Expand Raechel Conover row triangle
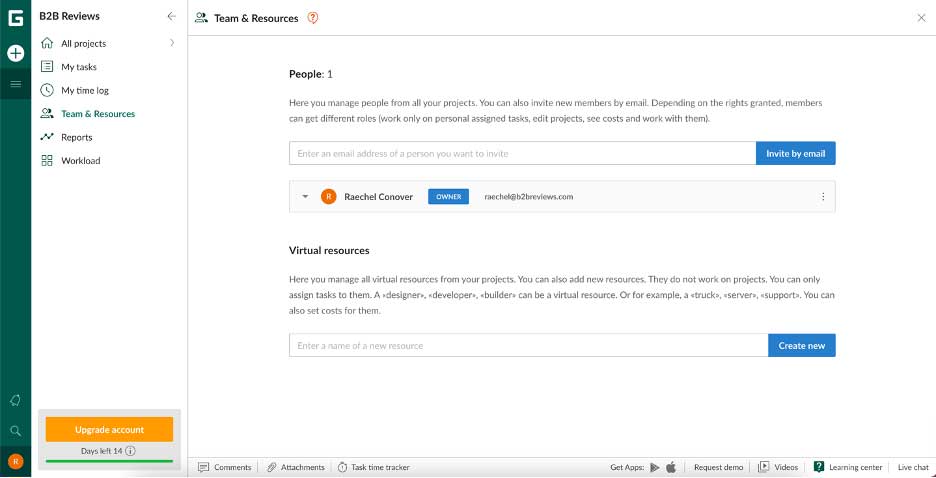The height and width of the screenshot is (478, 936). pos(305,196)
